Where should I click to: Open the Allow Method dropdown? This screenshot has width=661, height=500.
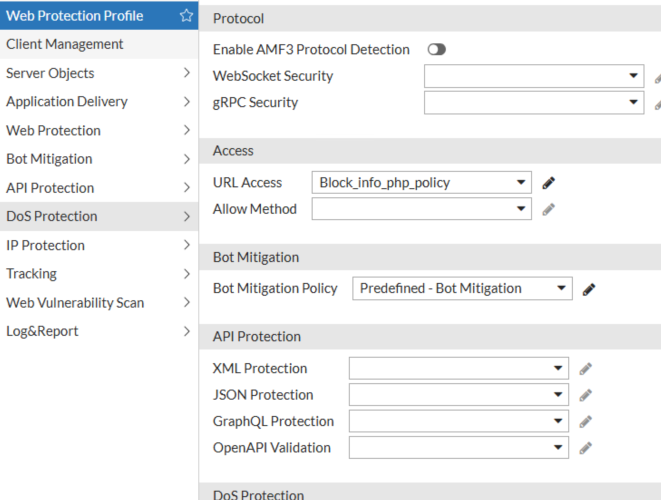[x=421, y=209]
